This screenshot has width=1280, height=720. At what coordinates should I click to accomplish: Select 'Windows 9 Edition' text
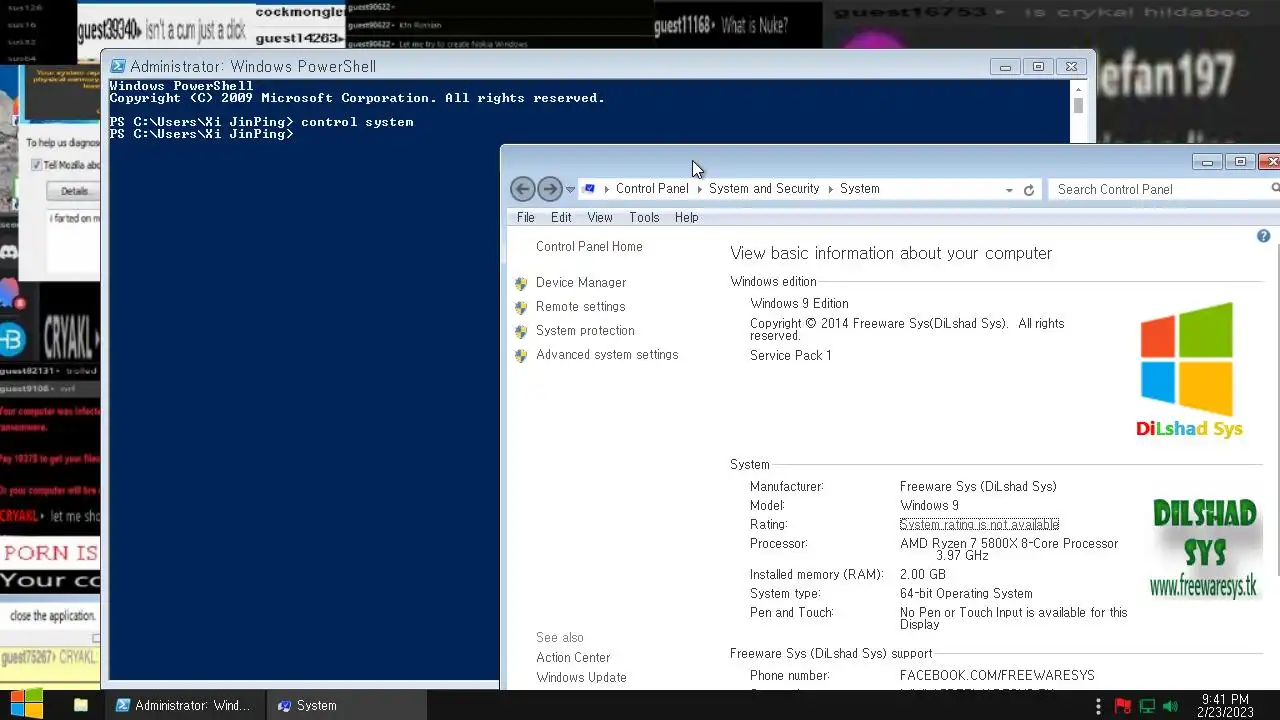pos(799,303)
